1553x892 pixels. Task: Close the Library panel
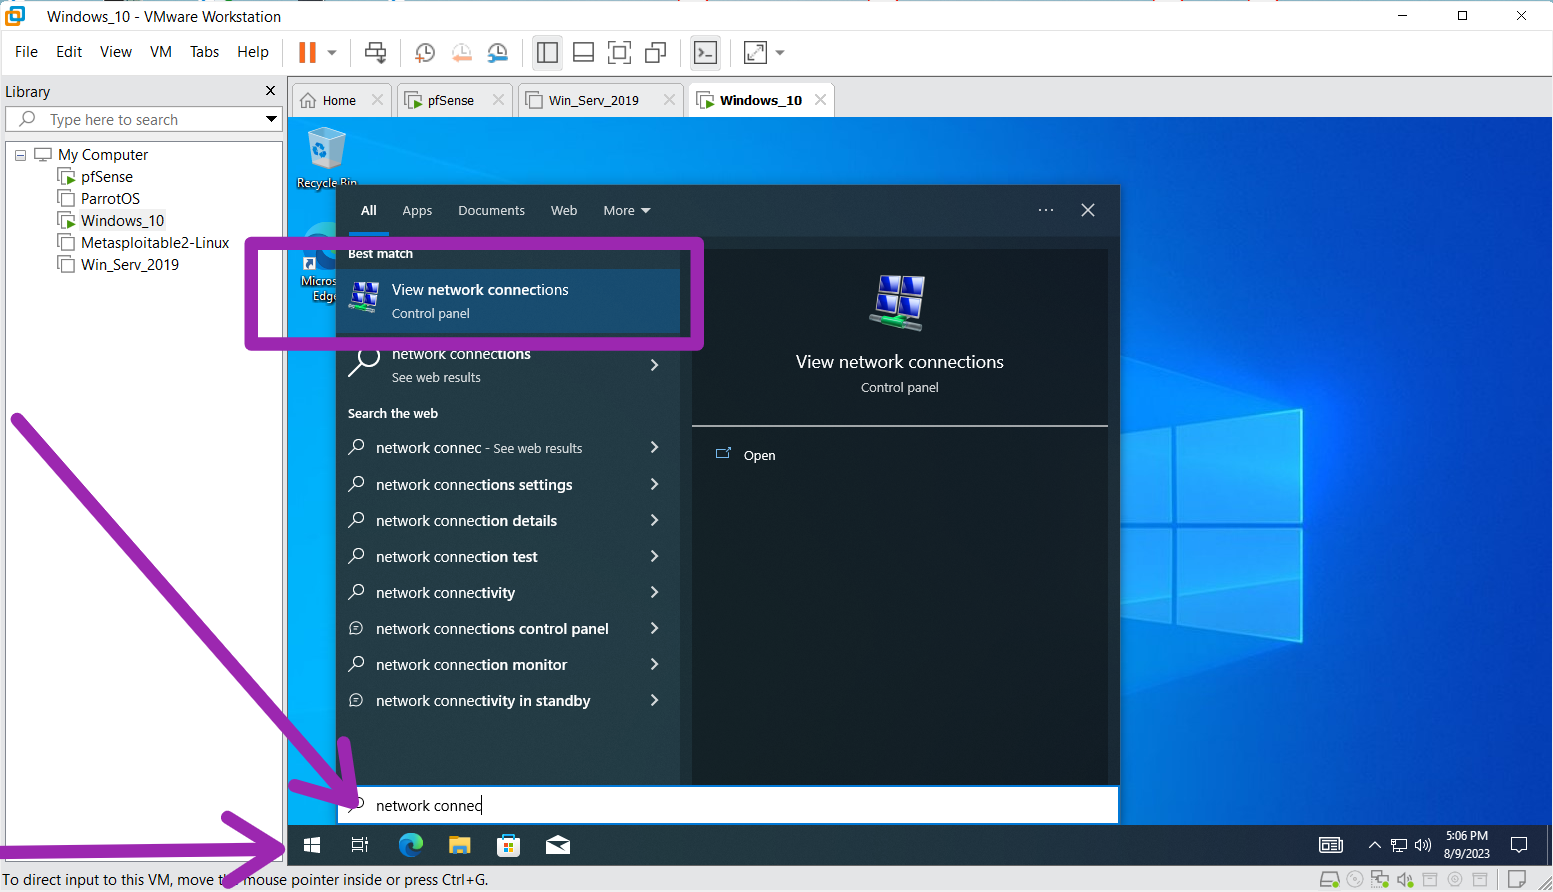[270, 91]
